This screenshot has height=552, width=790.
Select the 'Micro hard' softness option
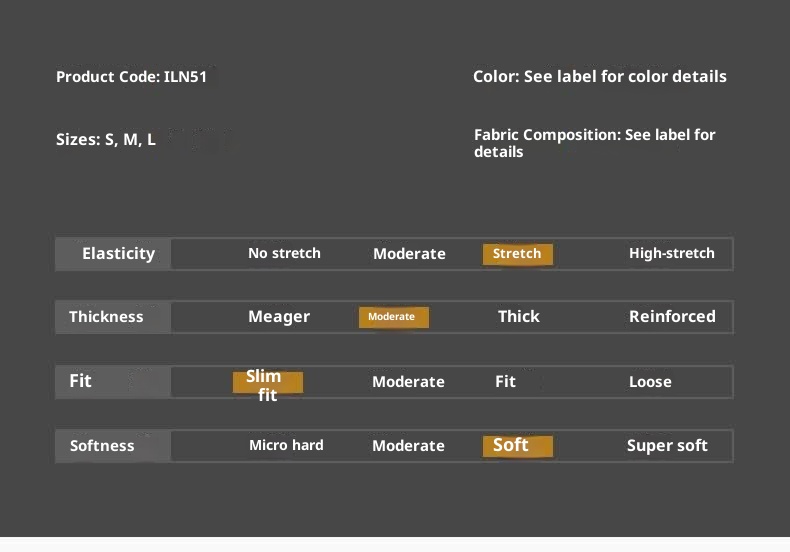[x=286, y=446]
